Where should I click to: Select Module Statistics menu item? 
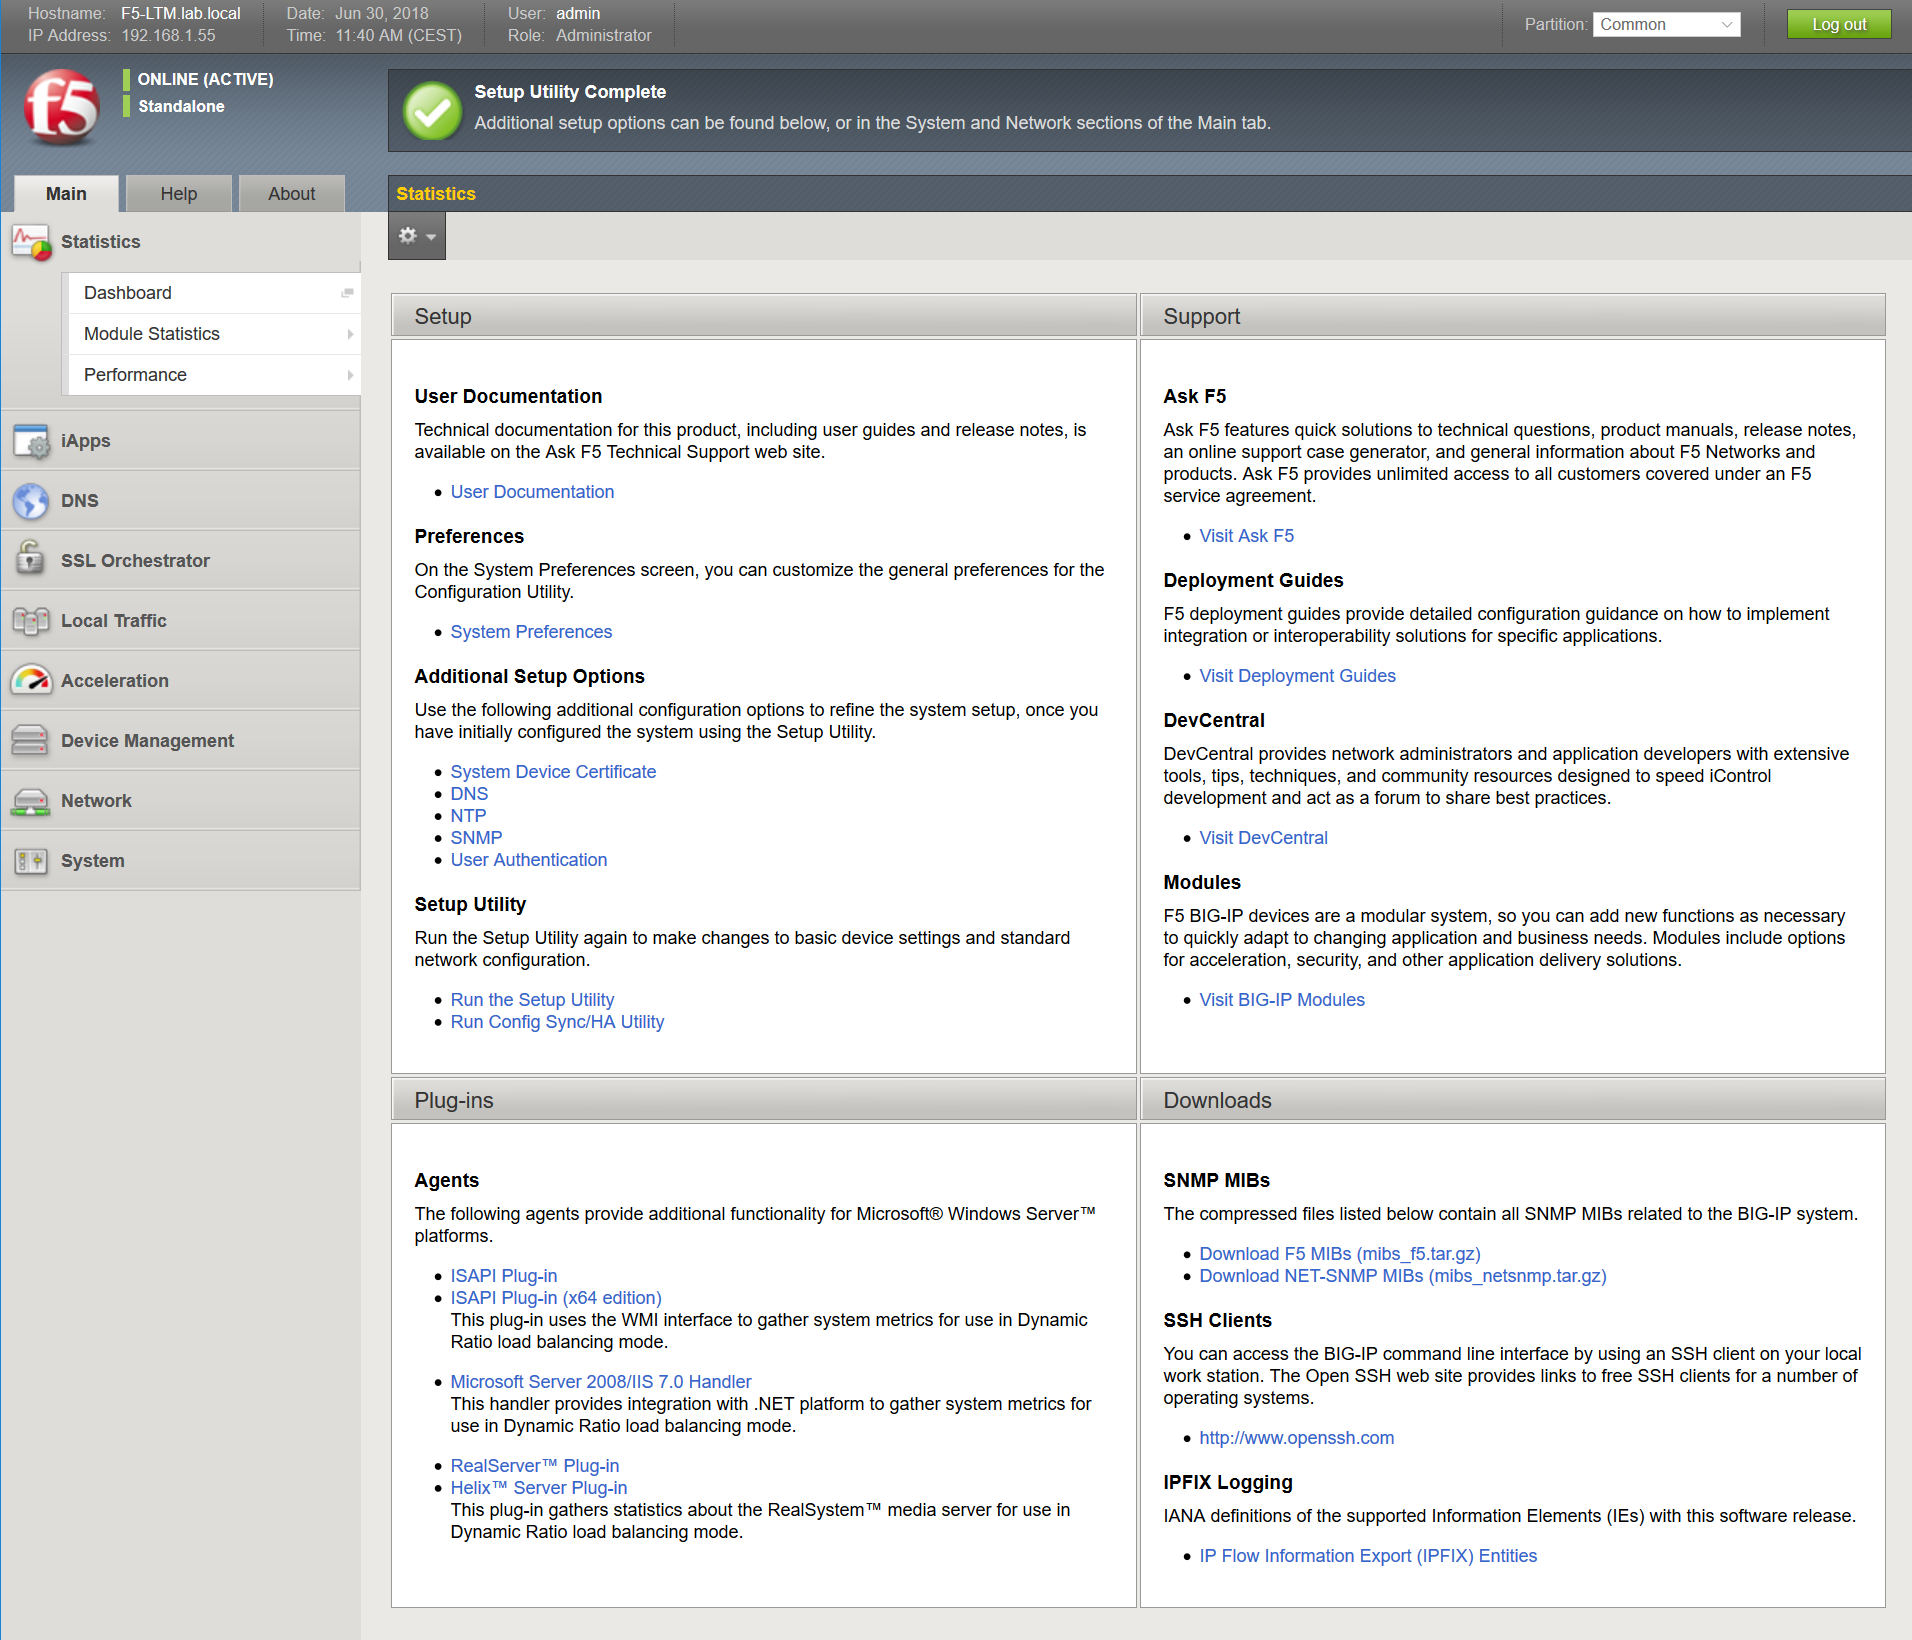[x=215, y=334]
